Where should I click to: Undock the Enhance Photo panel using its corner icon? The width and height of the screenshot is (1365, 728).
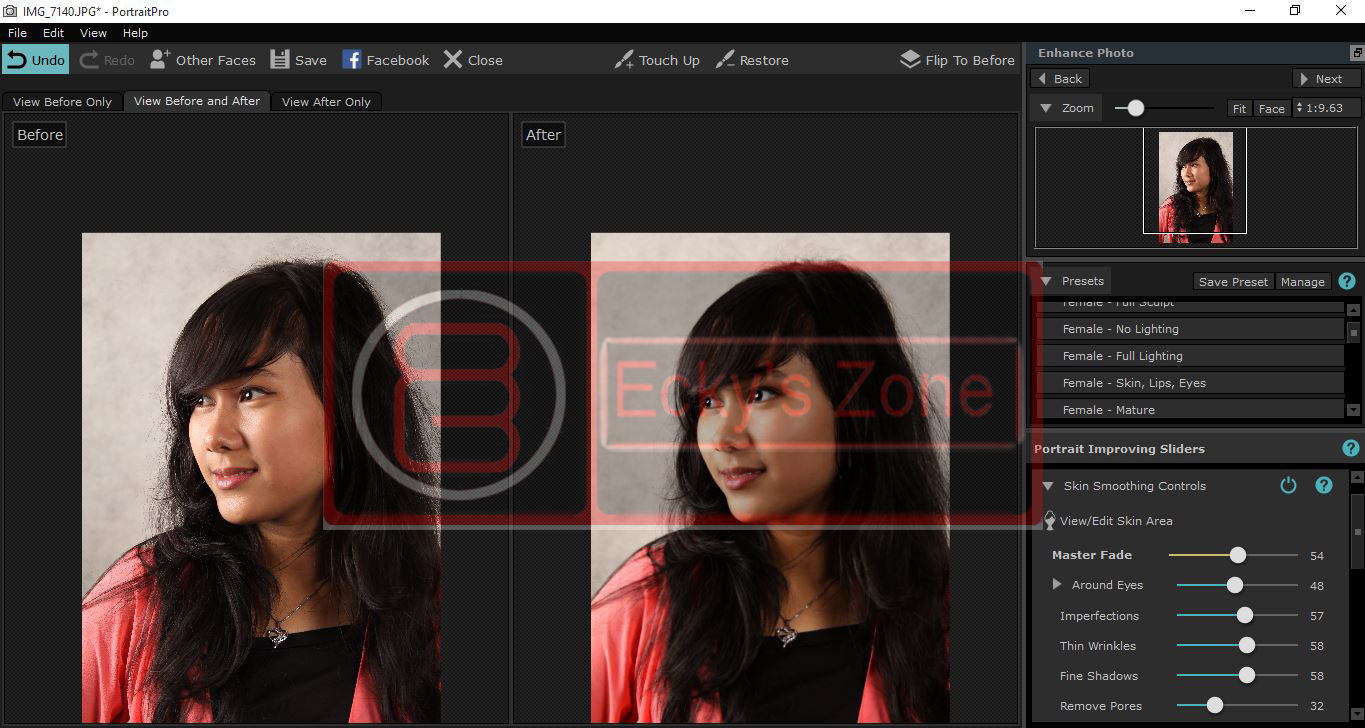pos(1357,53)
